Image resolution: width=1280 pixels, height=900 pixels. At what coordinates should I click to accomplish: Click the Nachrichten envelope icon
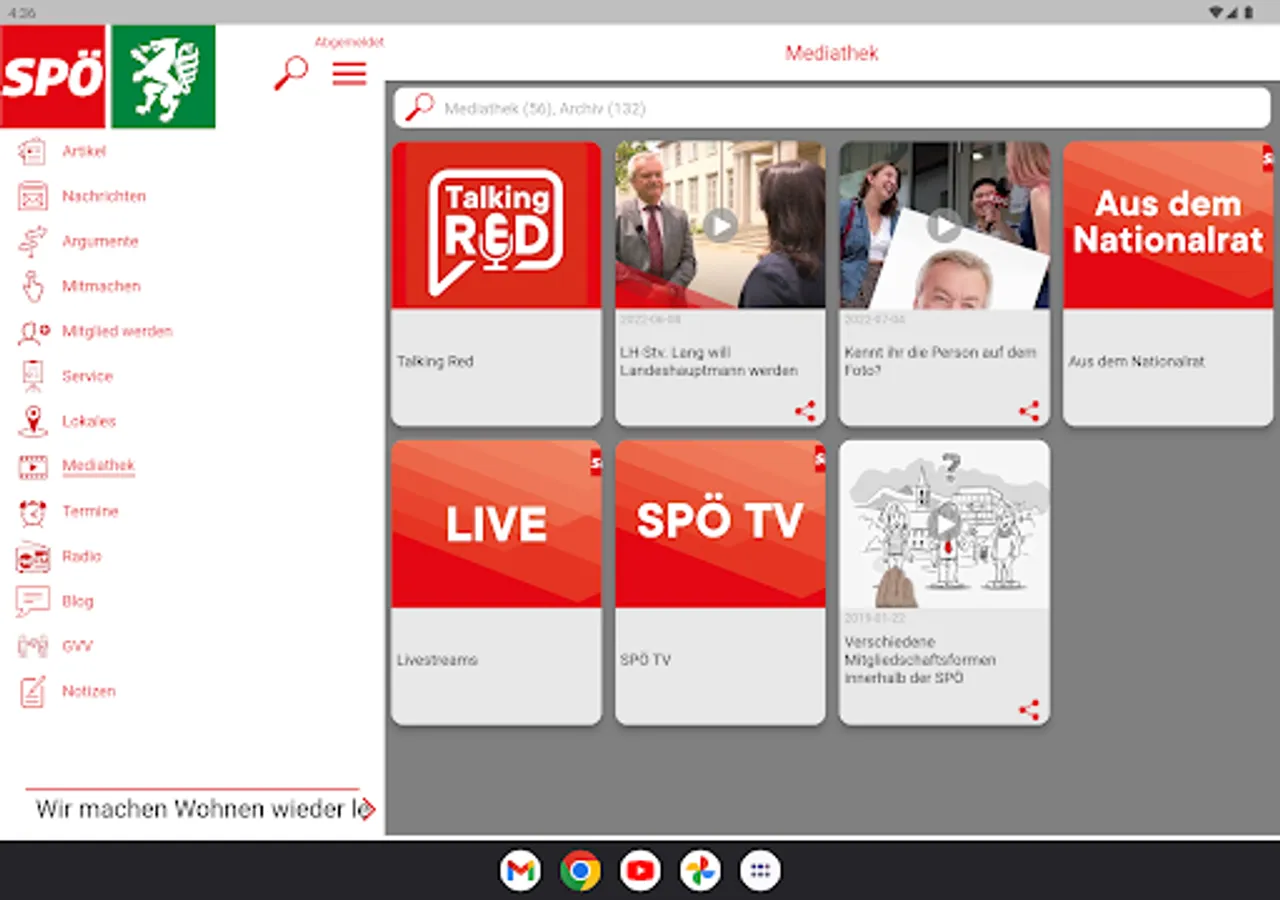coord(32,196)
